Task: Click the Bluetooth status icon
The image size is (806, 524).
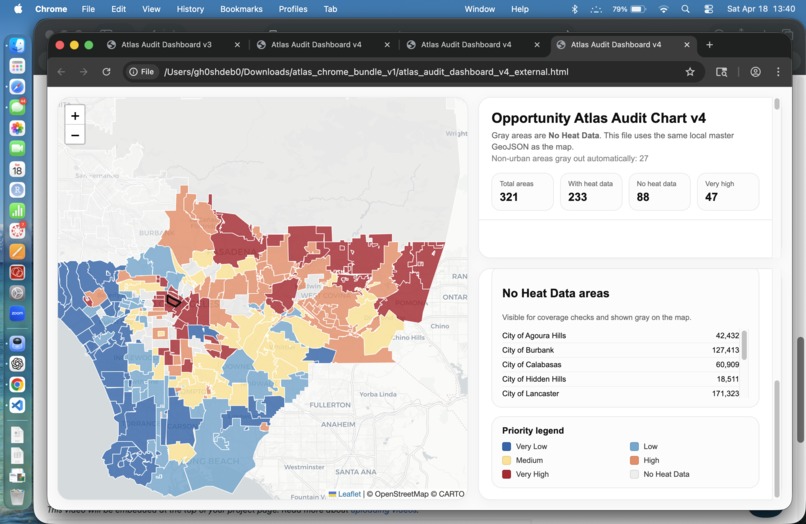Action: (x=575, y=9)
